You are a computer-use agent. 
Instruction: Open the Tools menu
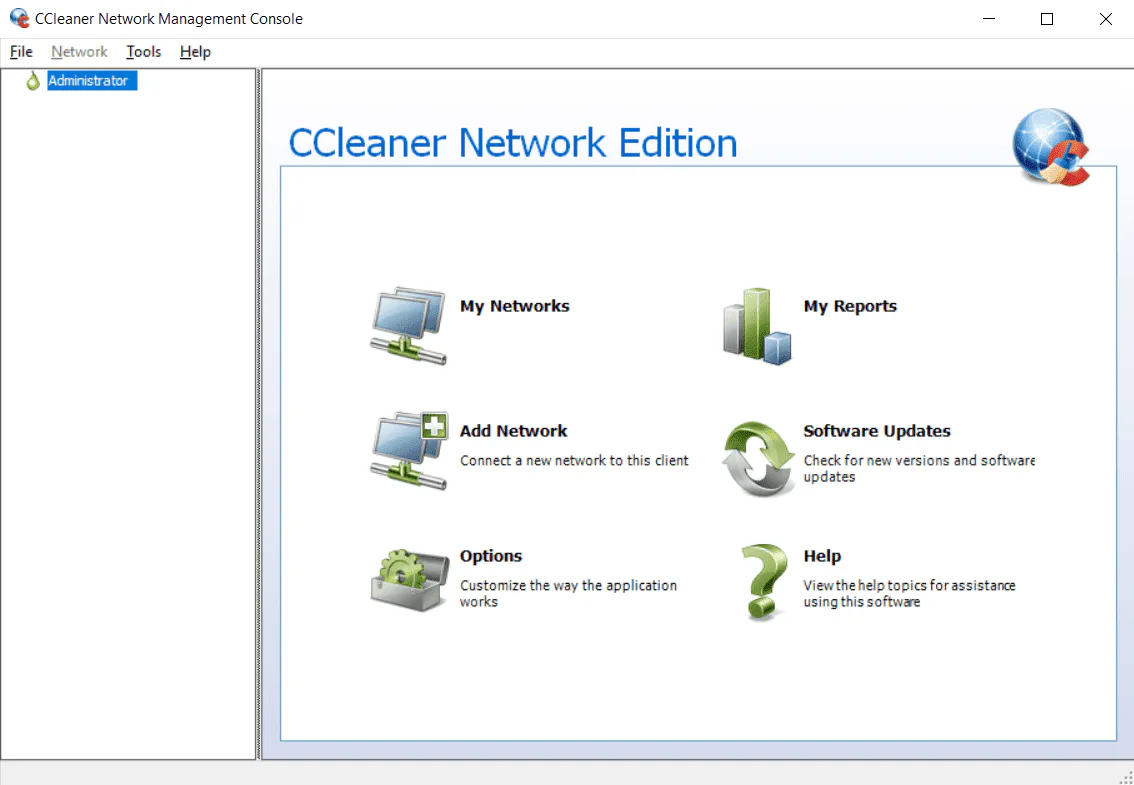coord(143,52)
